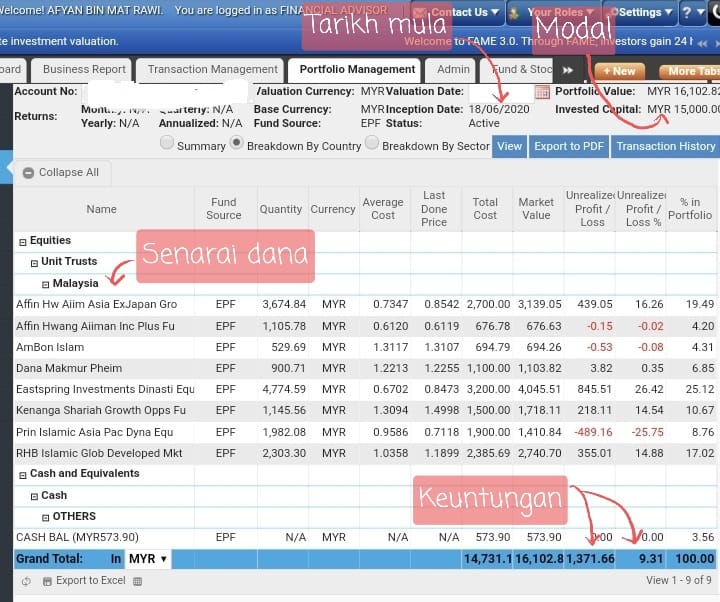Collapse the Malaysia node

click(x=45, y=285)
